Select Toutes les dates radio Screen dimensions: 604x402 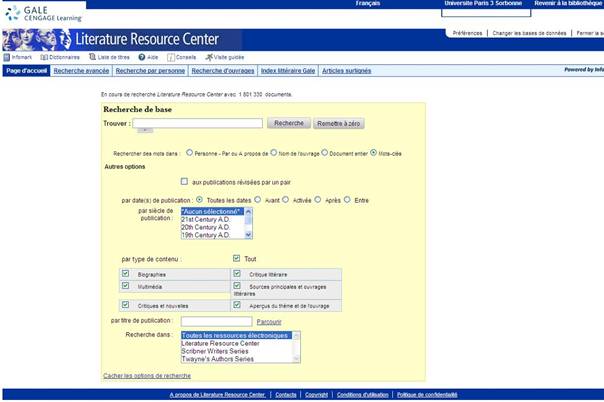click(199, 199)
